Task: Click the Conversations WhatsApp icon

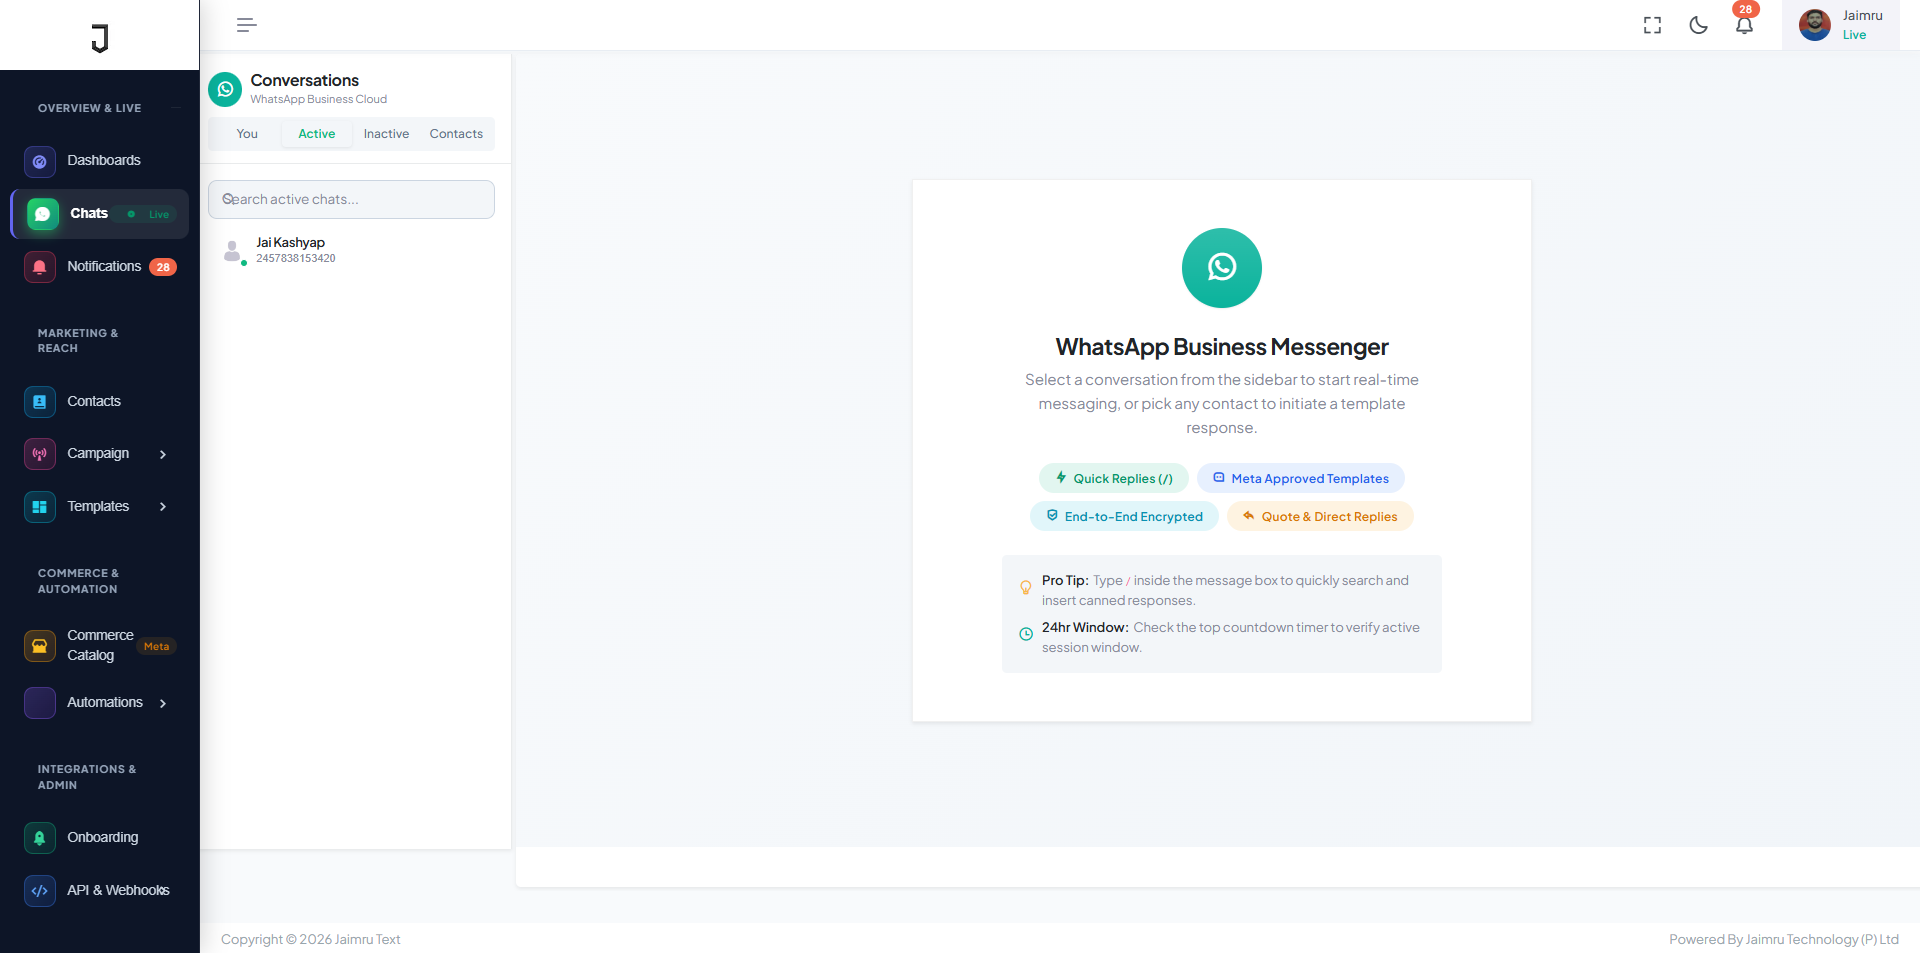Action: tap(225, 89)
